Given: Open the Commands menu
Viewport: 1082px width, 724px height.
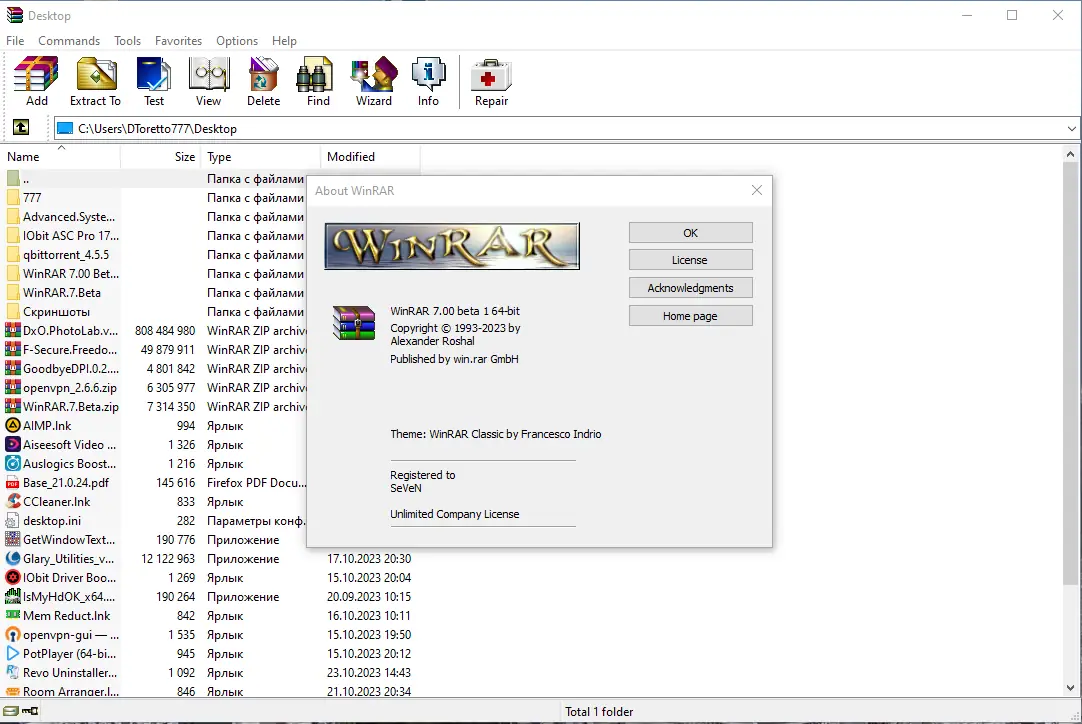Looking at the screenshot, I should click(69, 41).
